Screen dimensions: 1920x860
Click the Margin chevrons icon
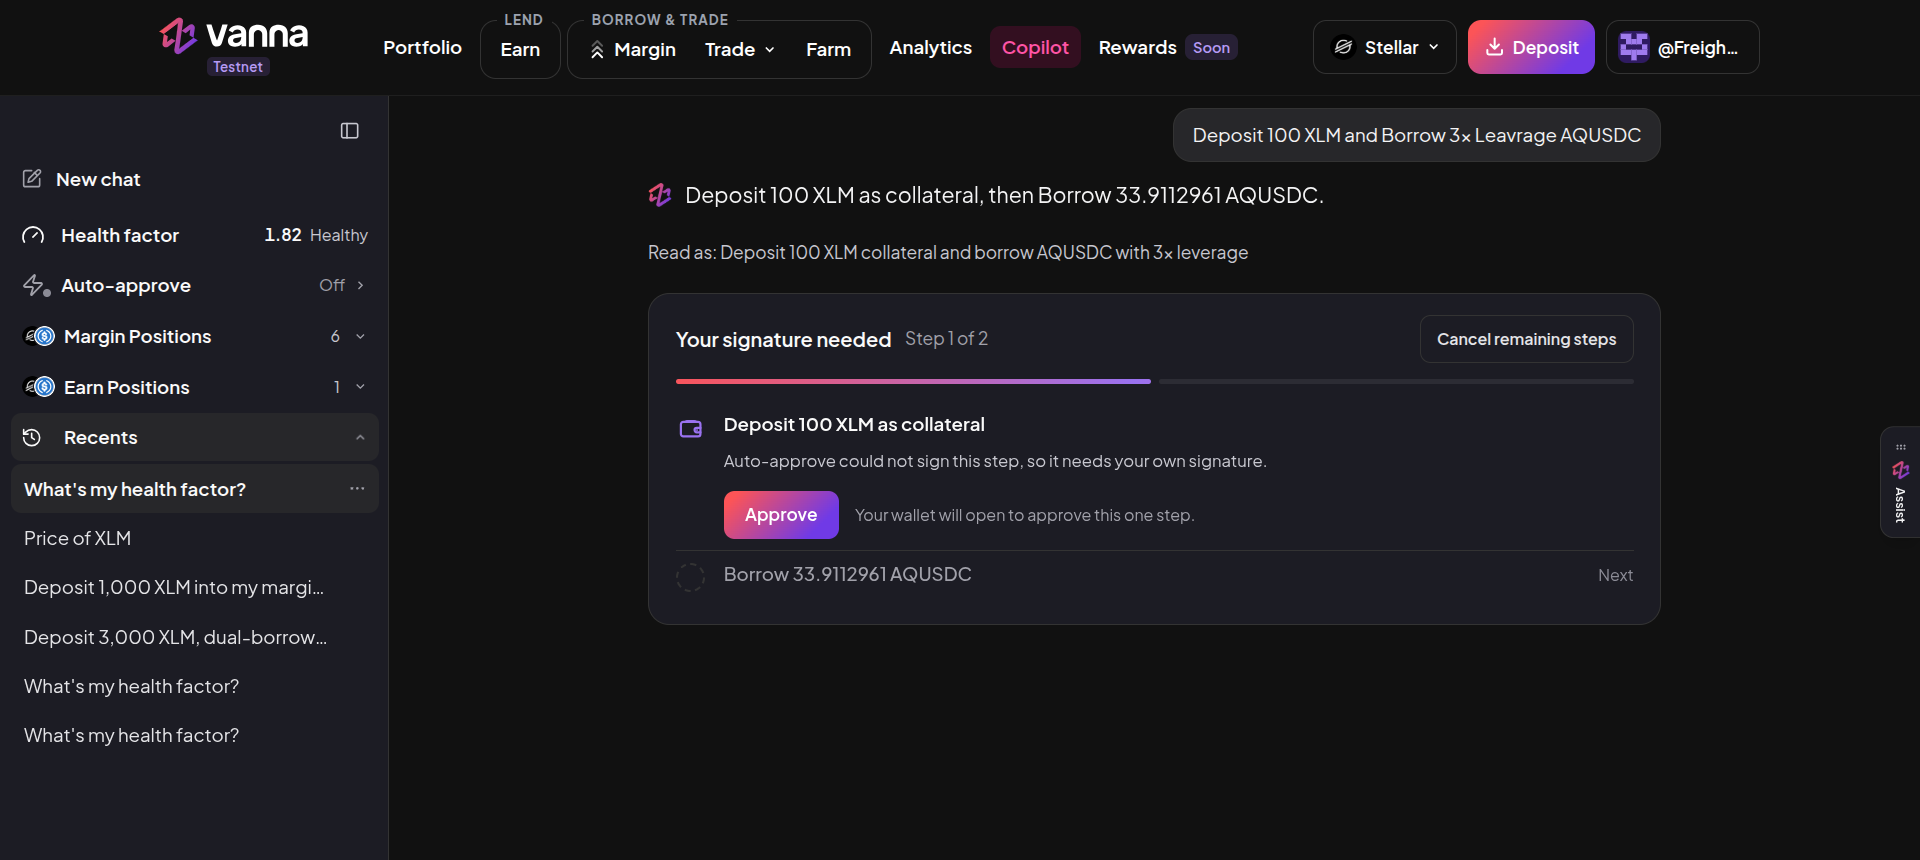(x=597, y=50)
